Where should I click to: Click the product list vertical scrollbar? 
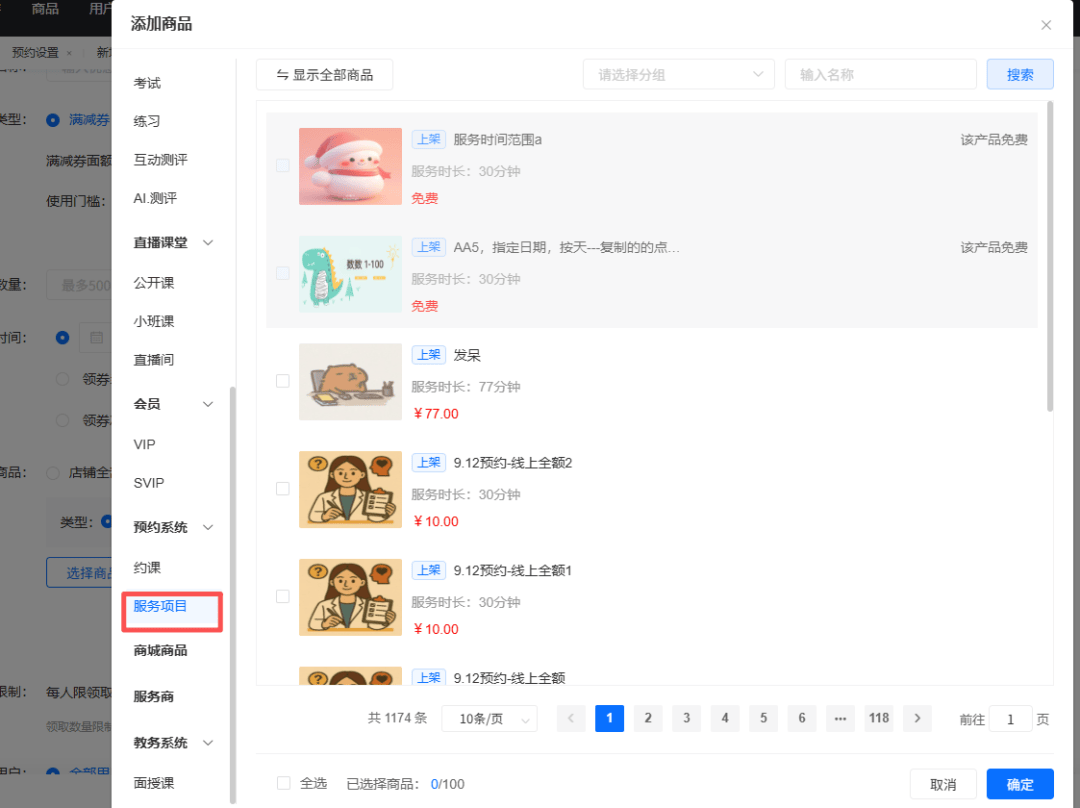tap(1049, 255)
